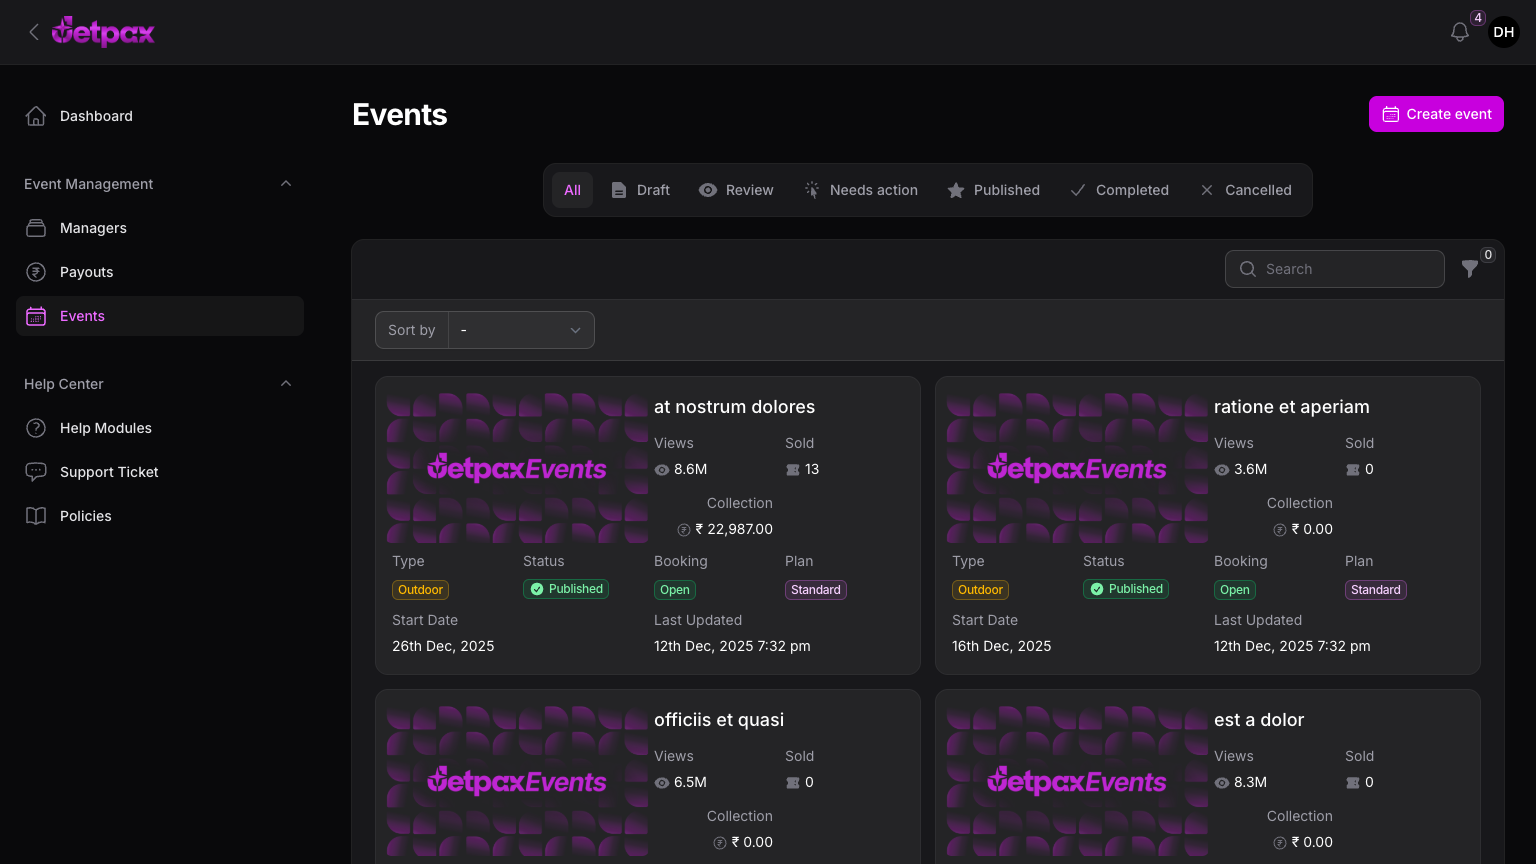Open the filter funnel icon
Image resolution: width=1536 pixels, height=864 pixels.
tap(1470, 269)
